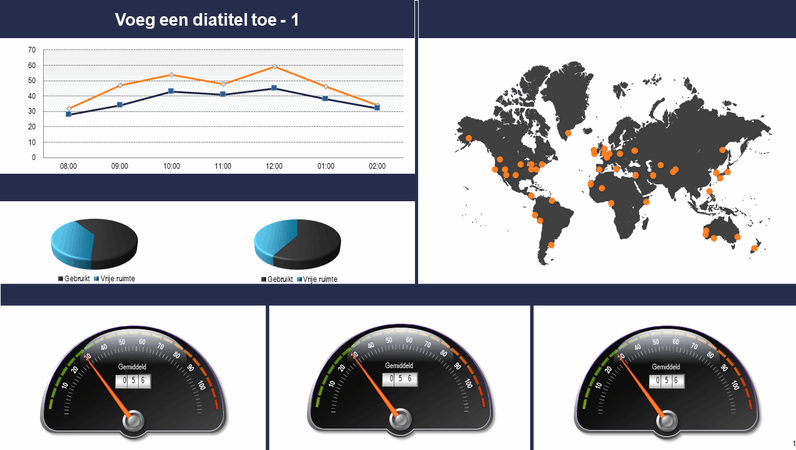This screenshot has width=796, height=450.
Task: Click the 'Vrije ruimte' legend under left pie
Action: point(117,277)
